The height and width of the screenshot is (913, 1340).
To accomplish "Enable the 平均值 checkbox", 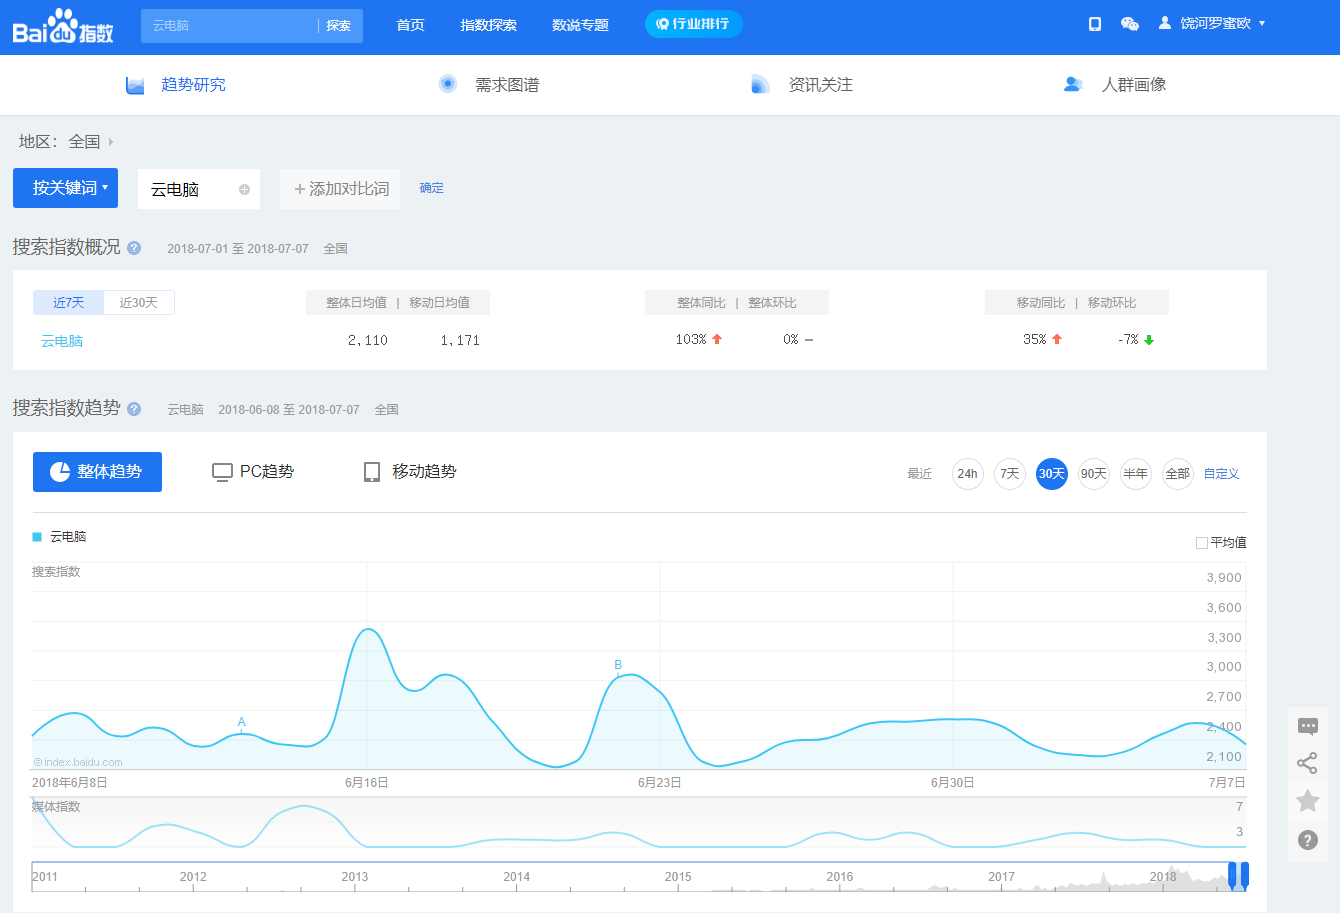I will pos(1202,543).
